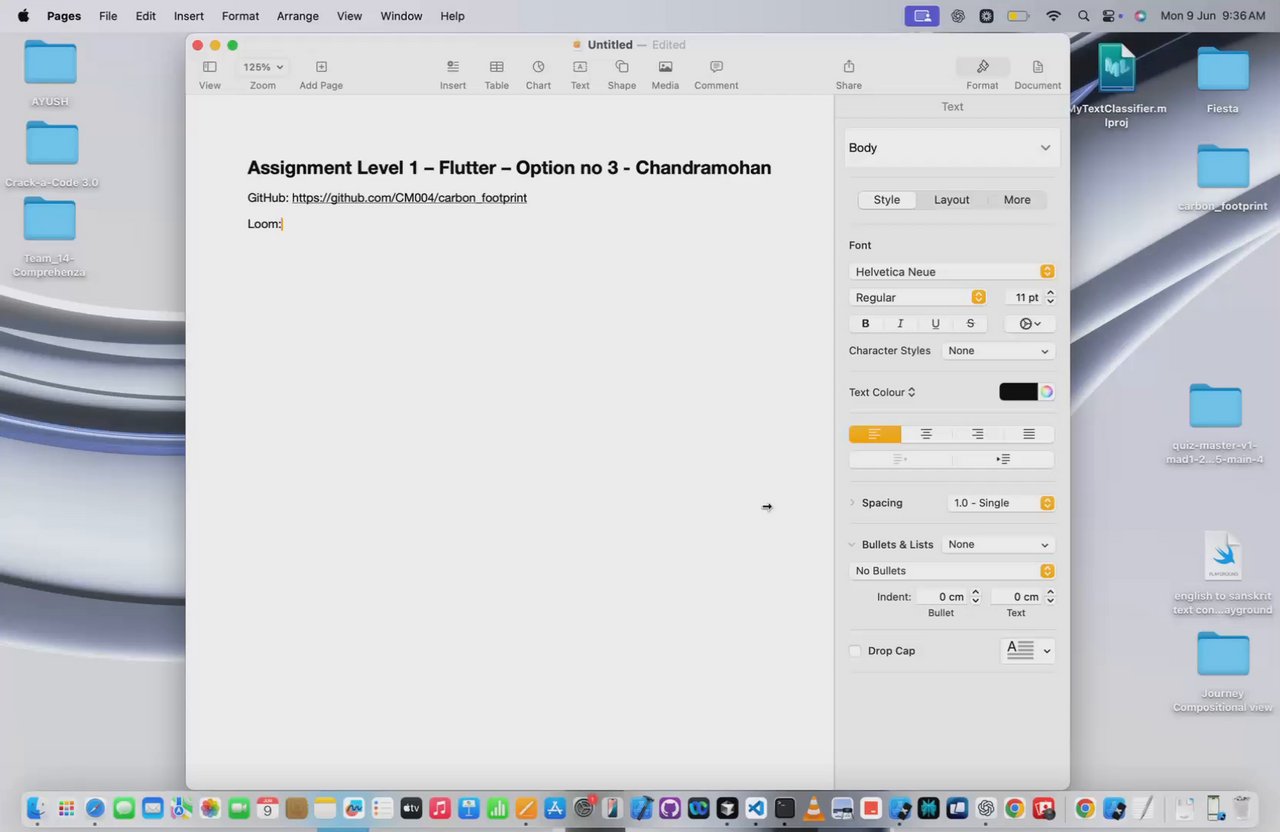Viewport: 1280px width, 832px height.
Task: Add a Comment using toolbar icon
Action: tap(716, 67)
